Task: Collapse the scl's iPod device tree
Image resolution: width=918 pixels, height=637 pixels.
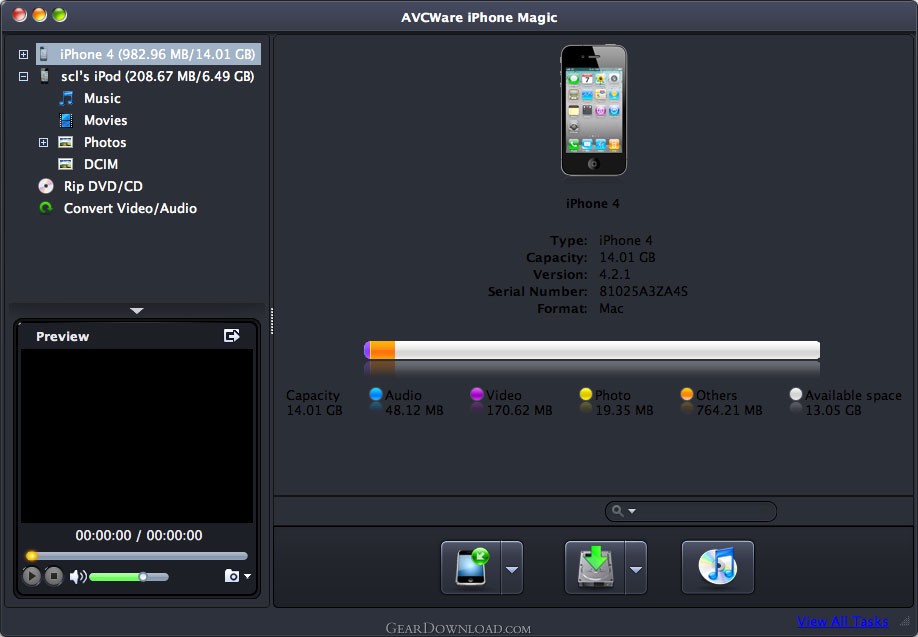Action: tap(23, 76)
